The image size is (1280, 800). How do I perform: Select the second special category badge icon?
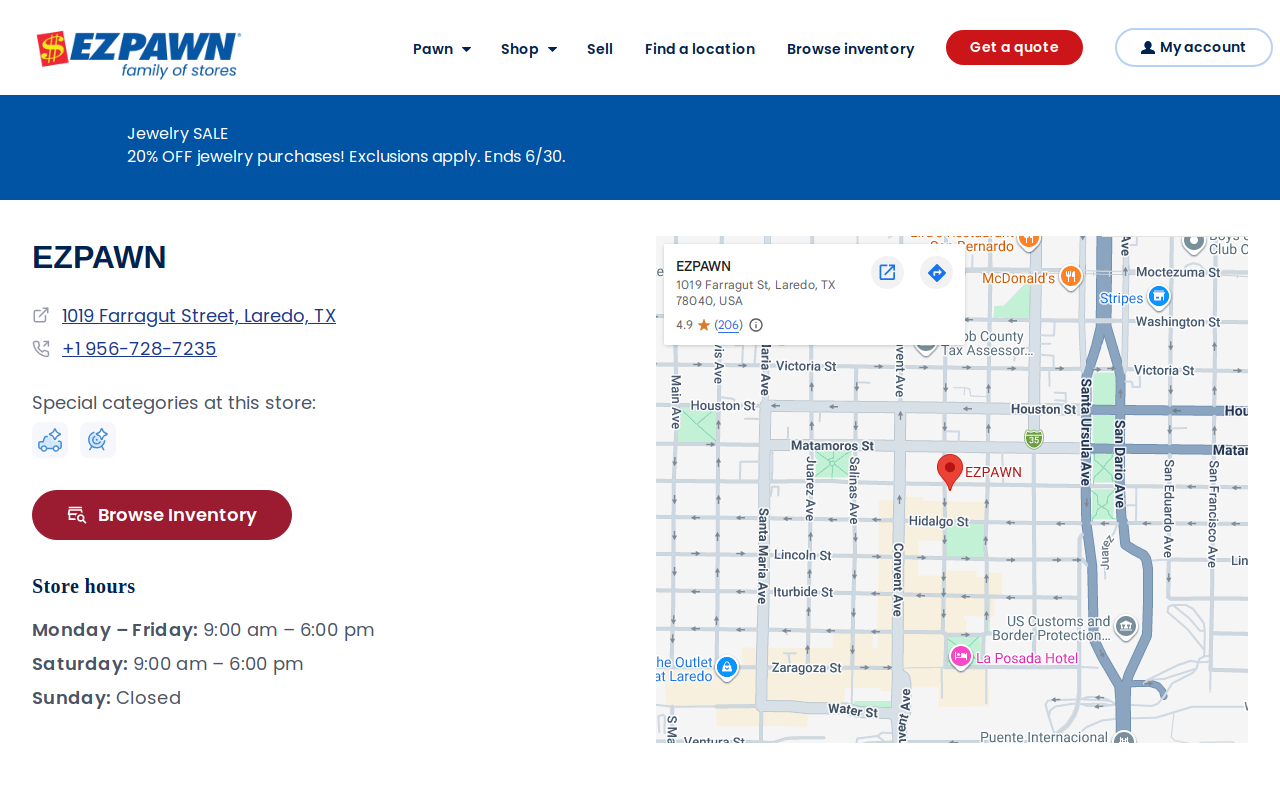98,440
